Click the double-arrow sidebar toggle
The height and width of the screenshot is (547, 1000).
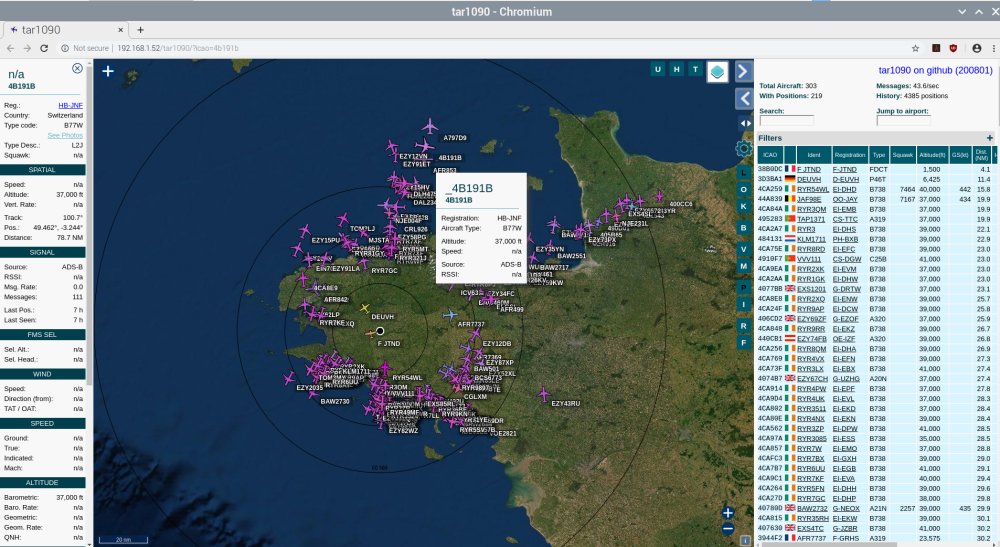point(744,123)
